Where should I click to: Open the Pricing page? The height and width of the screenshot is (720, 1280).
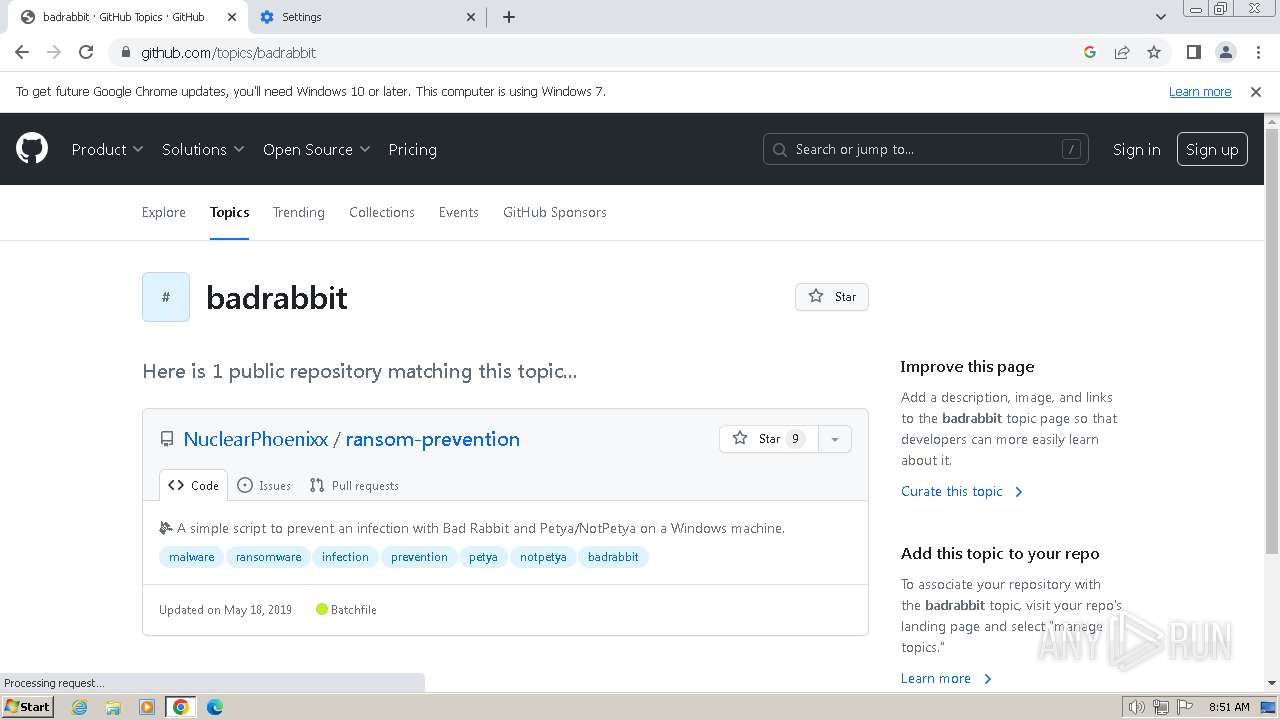tap(412, 149)
